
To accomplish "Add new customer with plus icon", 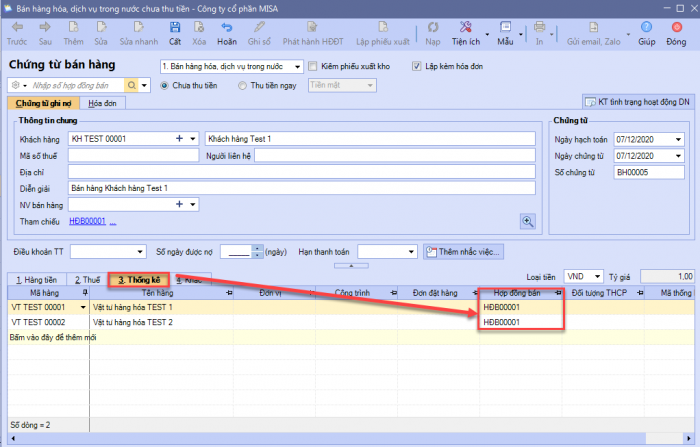I will pyautogui.click(x=180, y=138).
